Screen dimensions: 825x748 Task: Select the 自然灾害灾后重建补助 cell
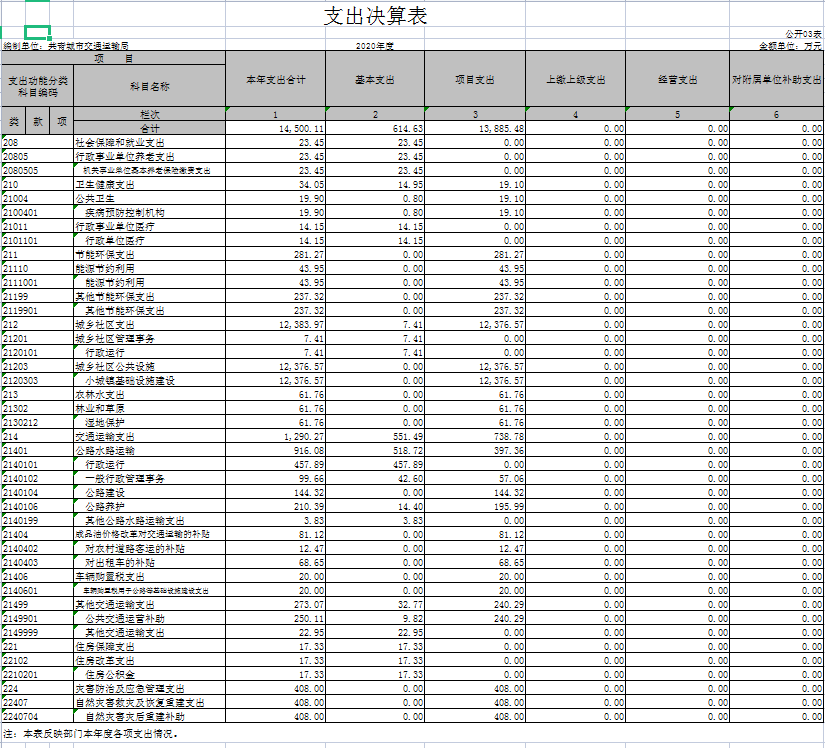click(137, 717)
